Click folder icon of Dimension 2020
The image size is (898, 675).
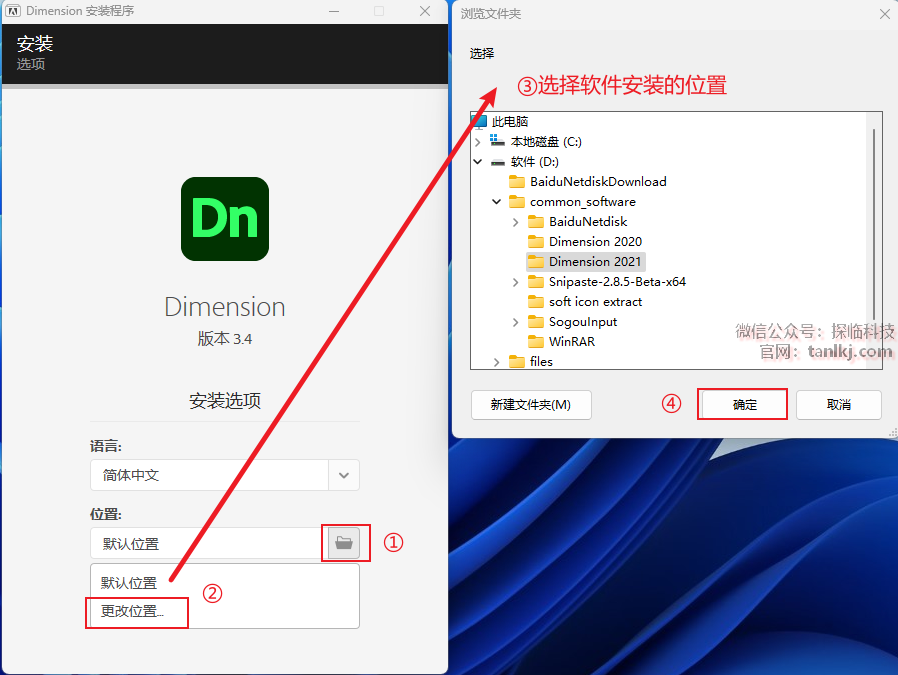click(536, 242)
